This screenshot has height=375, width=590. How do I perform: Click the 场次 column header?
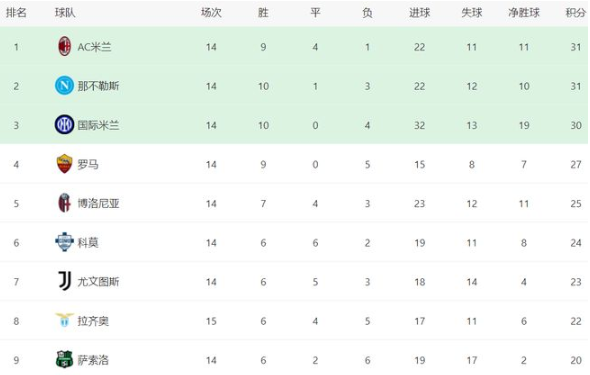point(211,13)
